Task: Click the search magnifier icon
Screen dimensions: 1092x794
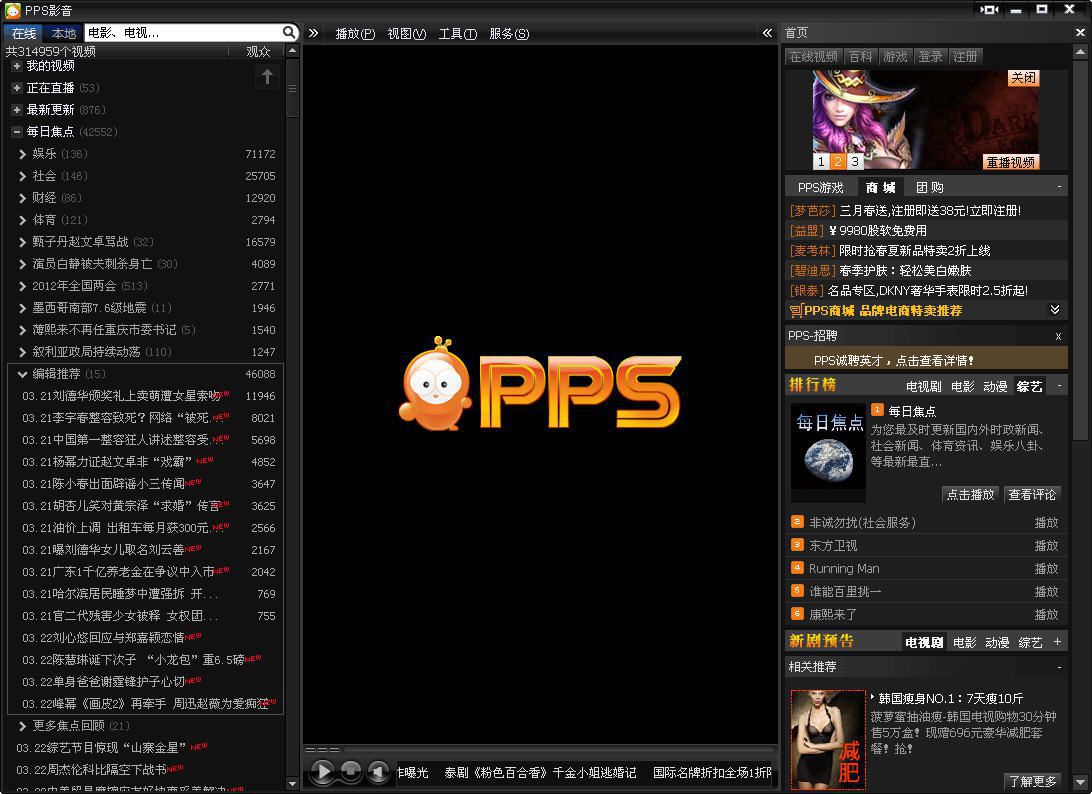Action: point(289,32)
